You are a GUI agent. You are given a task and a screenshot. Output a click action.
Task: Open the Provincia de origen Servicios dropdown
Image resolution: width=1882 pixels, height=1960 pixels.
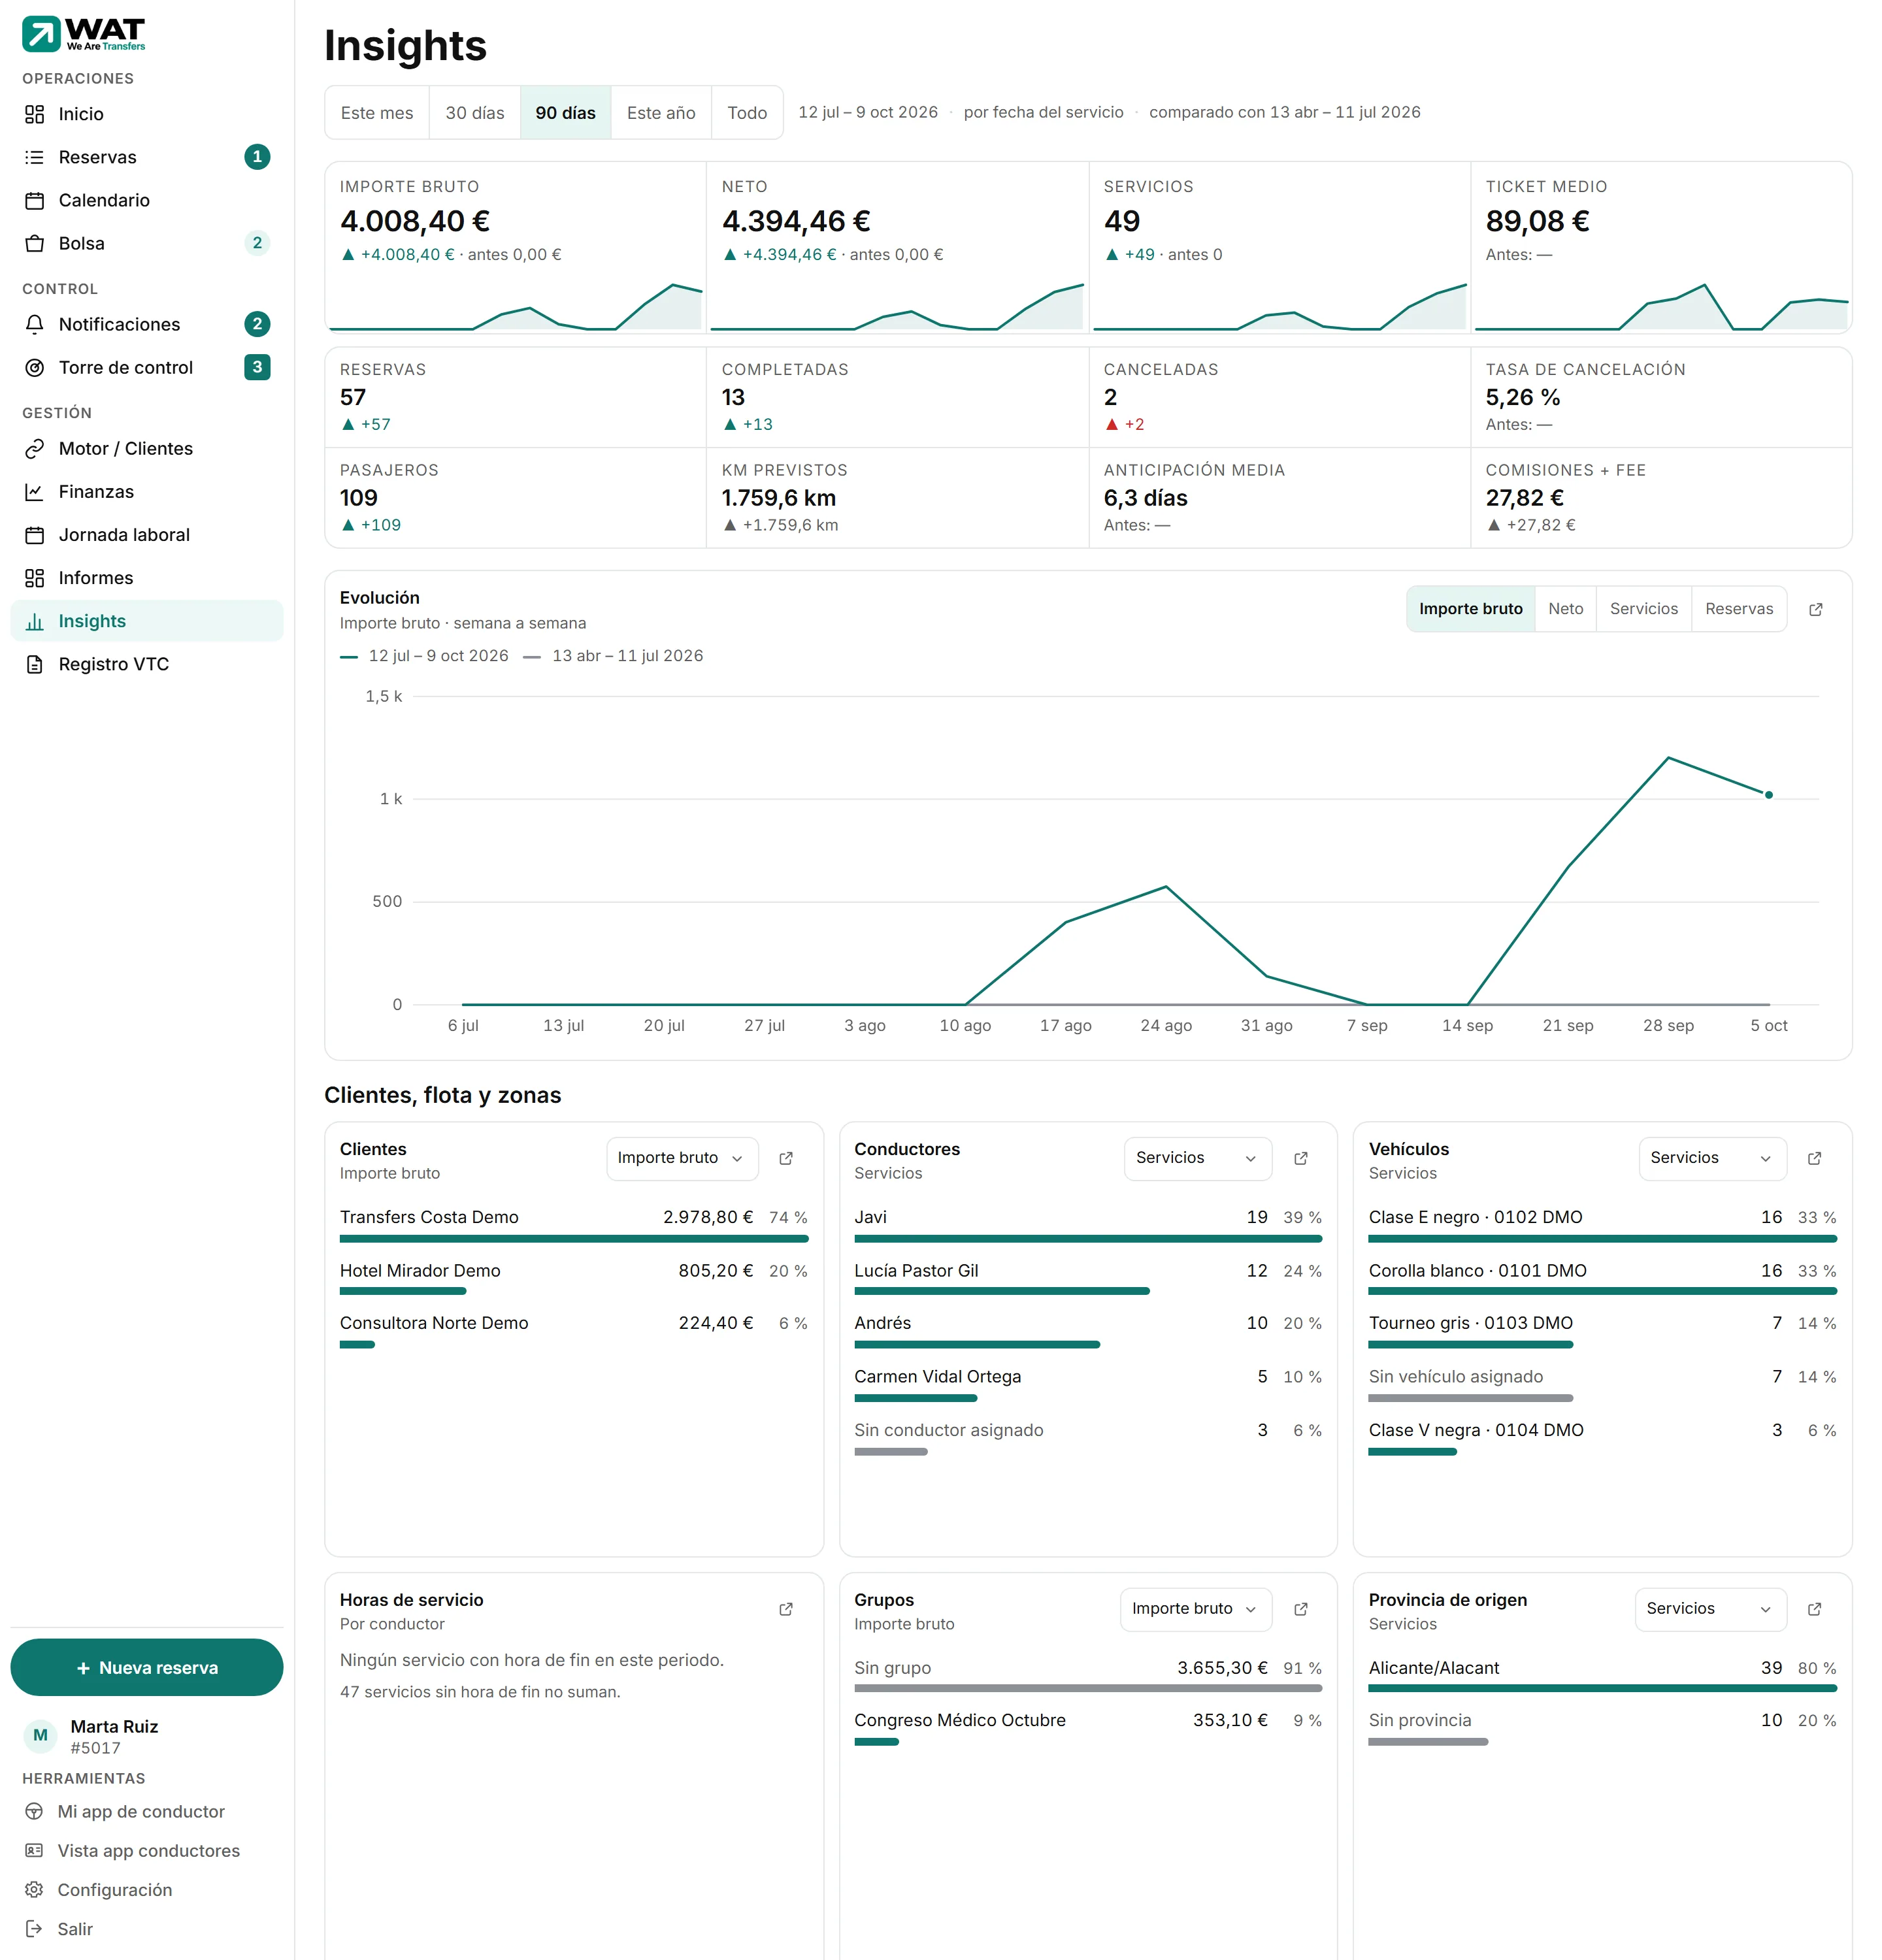1710,1609
